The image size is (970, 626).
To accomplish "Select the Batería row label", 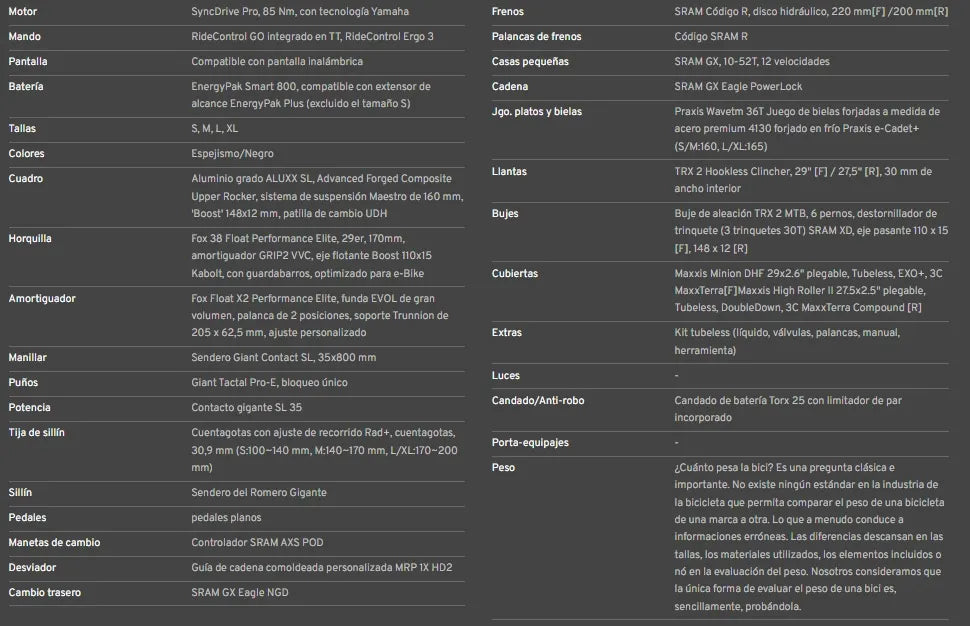I will (x=26, y=87).
